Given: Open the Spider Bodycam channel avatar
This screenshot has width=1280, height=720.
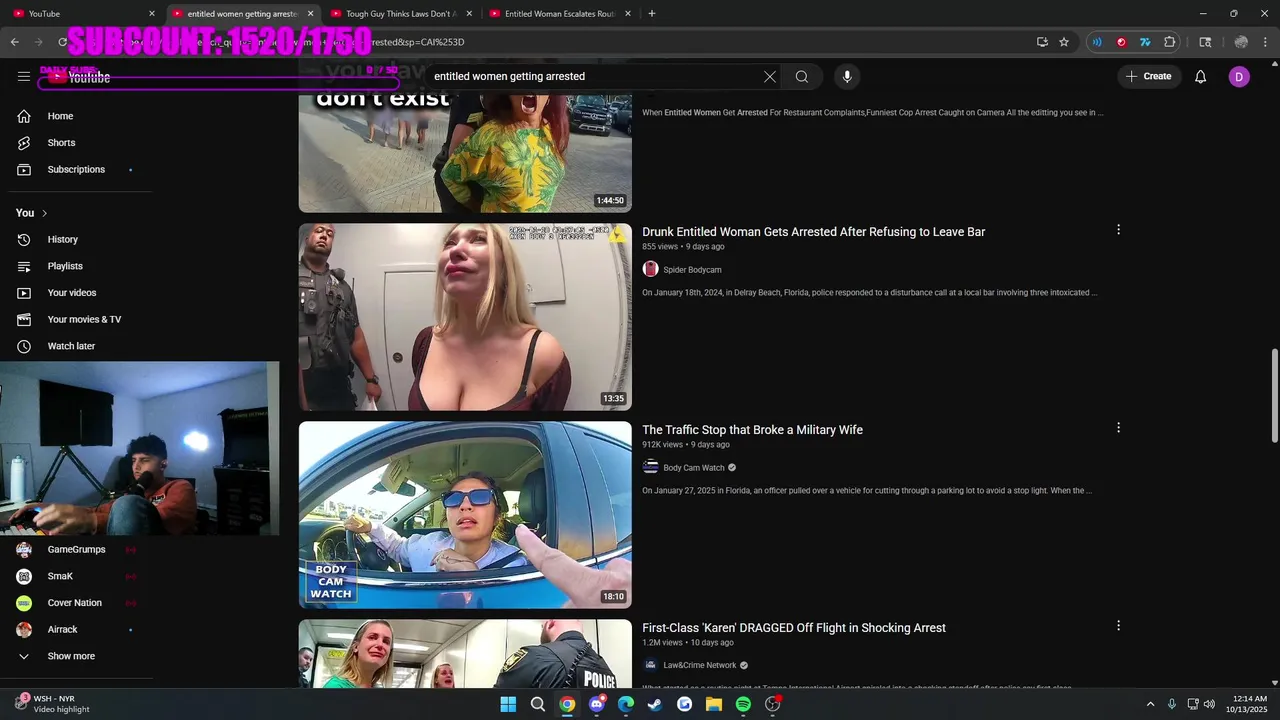Looking at the screenshot, I should [x=650, y=269].
